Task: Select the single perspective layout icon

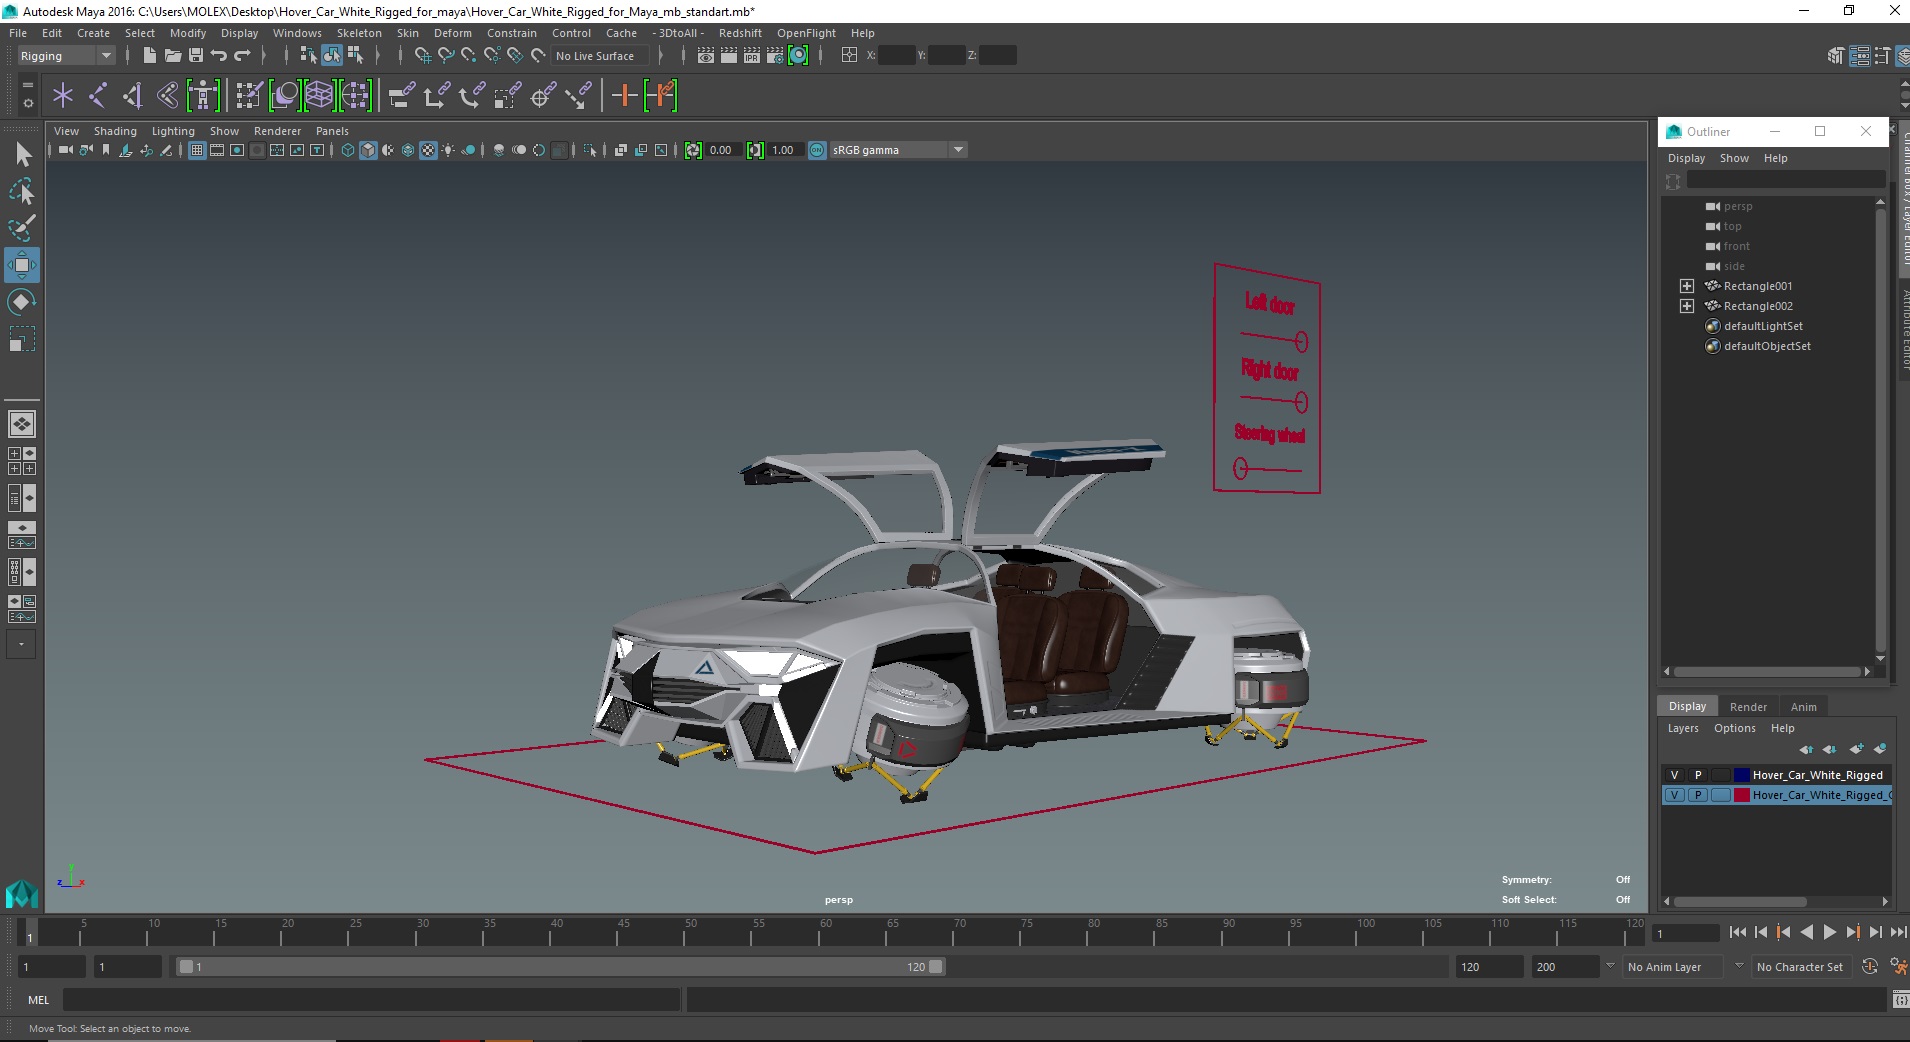Action: [x=22, y=424]
